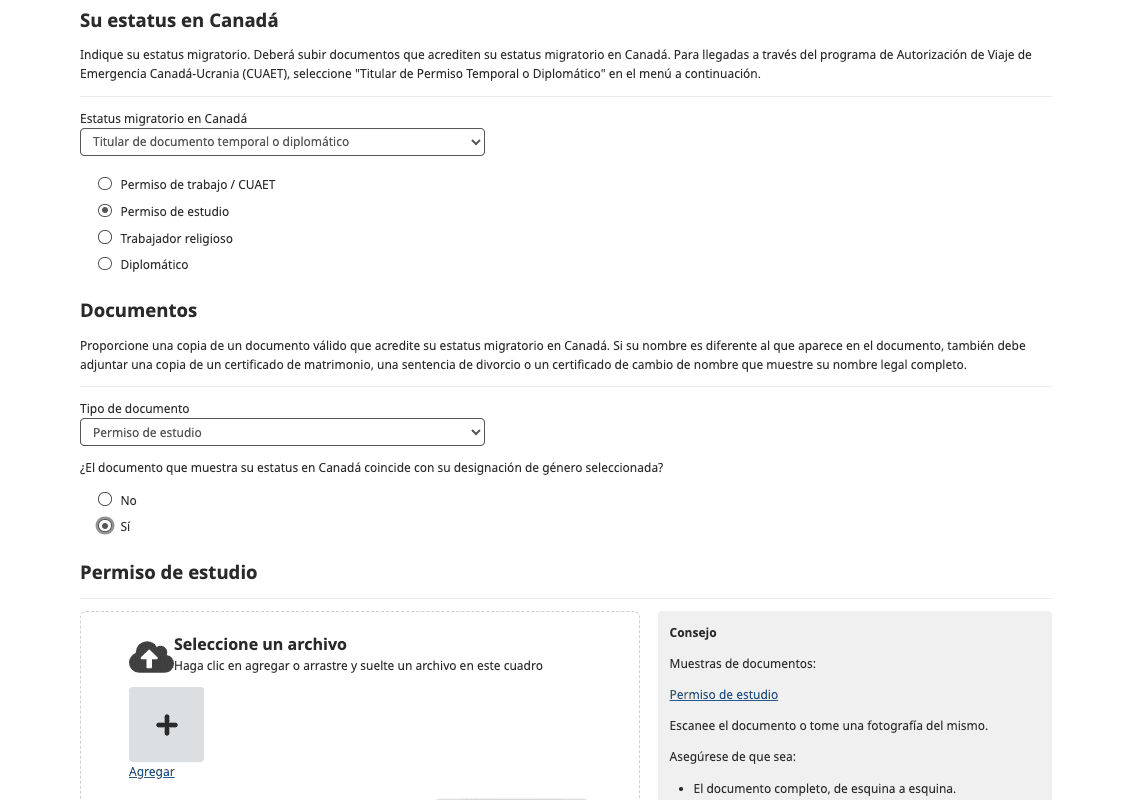Viewport: 1136px width, 800px height.
Task: Click the bold Permiso de estudio section heading
Action: coord(168,573)
